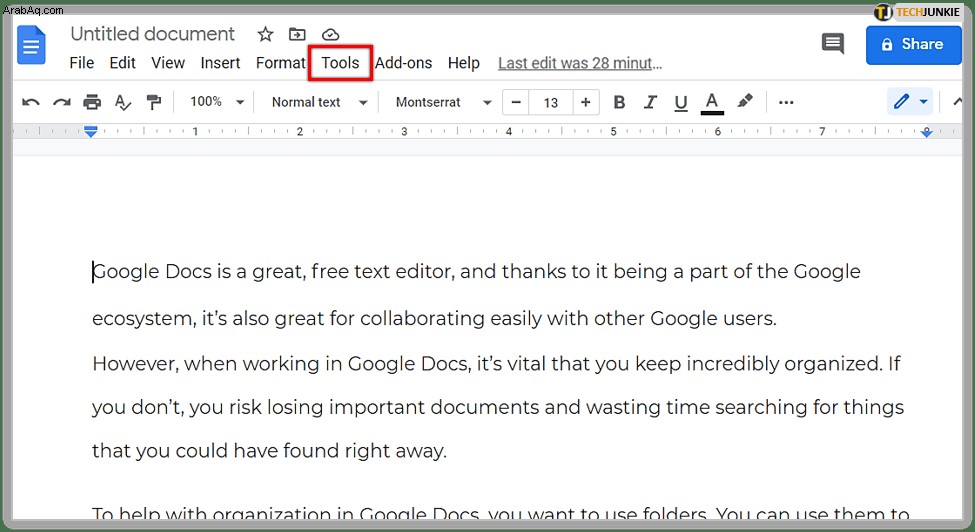This screenshot has height=532, width=975.
Task: Click the word 'ecosystem' in the text
Action: [144, 319]
